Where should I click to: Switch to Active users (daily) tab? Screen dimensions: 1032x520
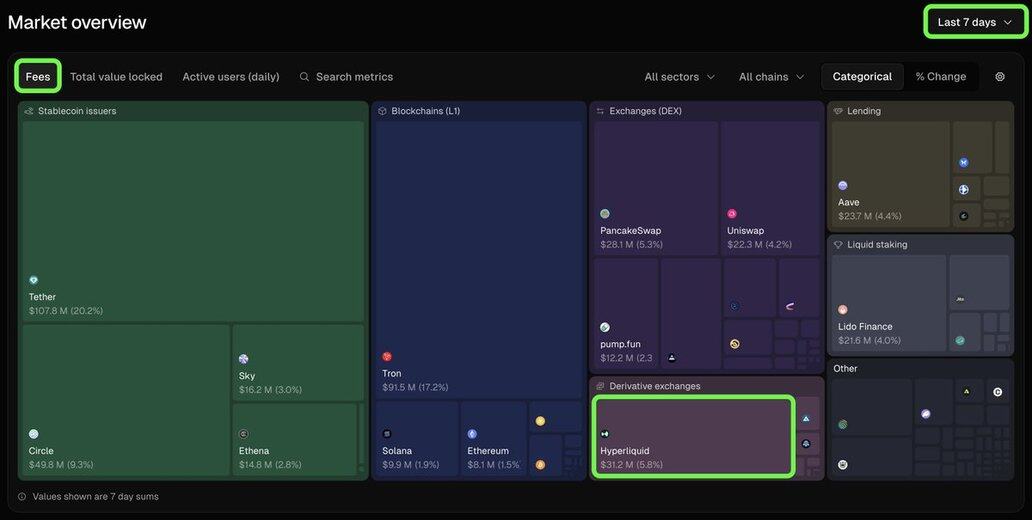click(230, 76)
